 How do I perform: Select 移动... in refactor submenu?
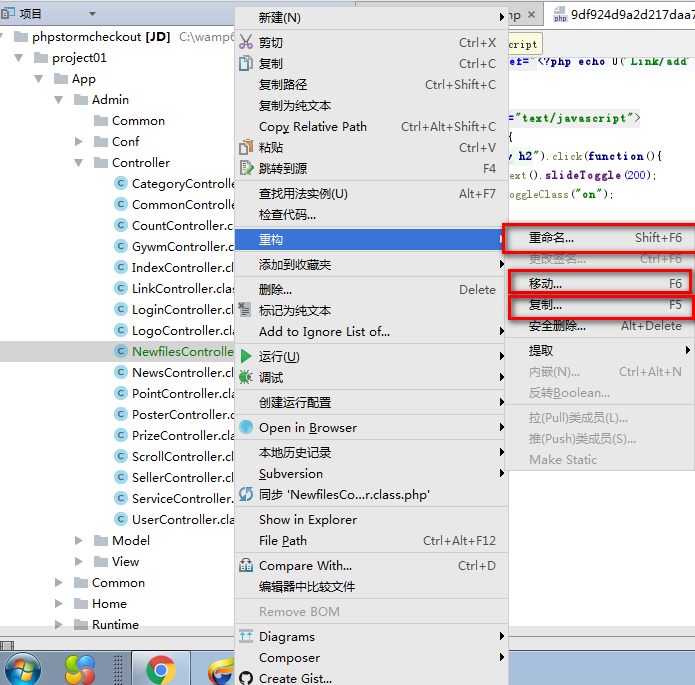(x=599, y=283)
